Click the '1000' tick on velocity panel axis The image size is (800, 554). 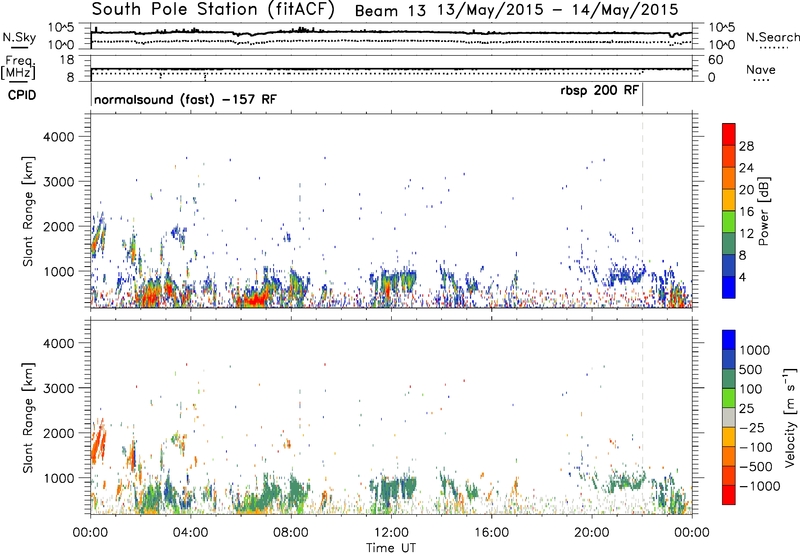59,478
